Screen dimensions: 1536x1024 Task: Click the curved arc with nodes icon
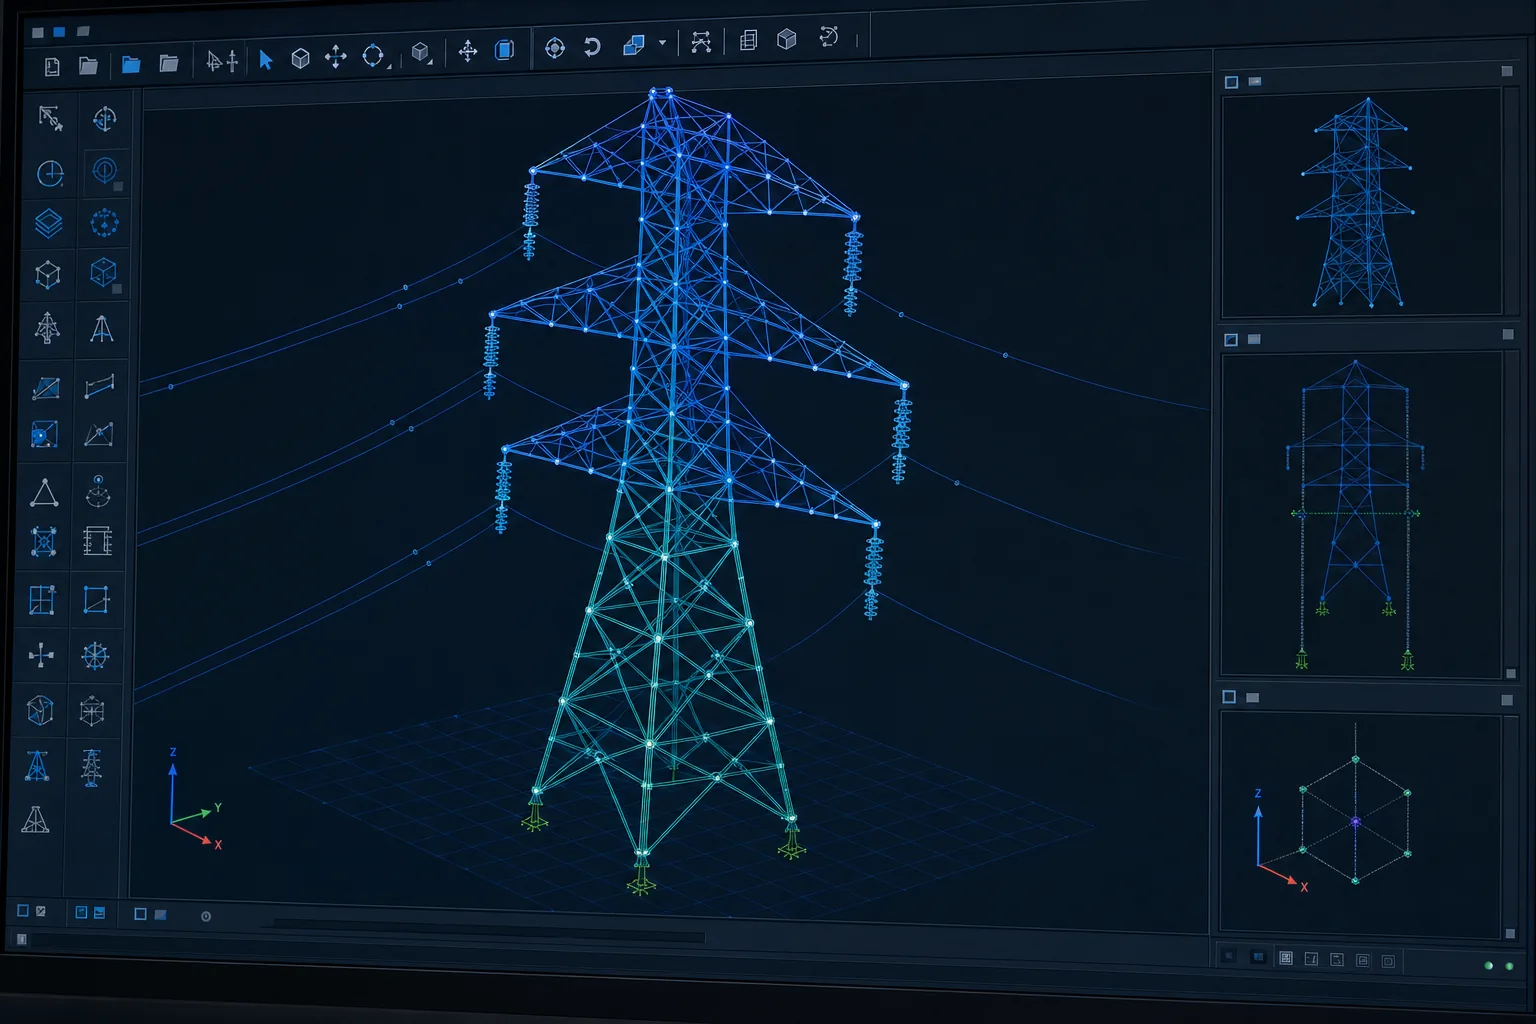click(x=829, y=37)
